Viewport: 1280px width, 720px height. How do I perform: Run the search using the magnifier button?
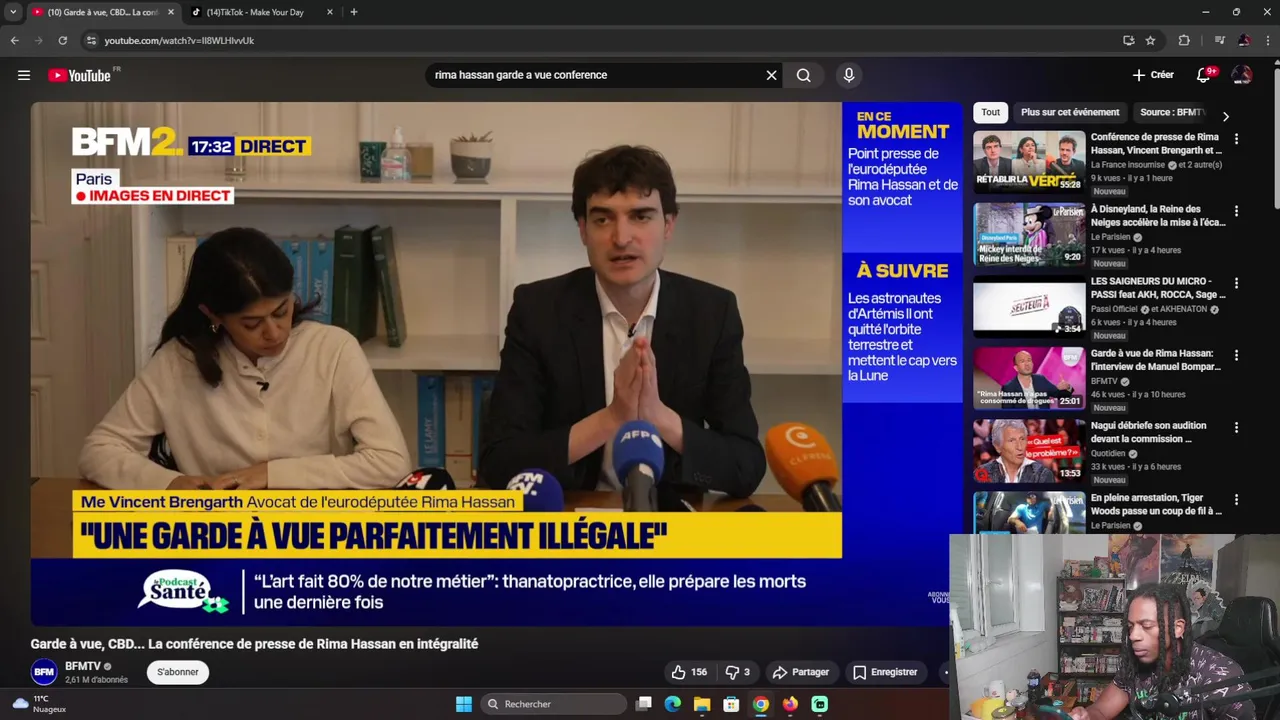point(803,75)
